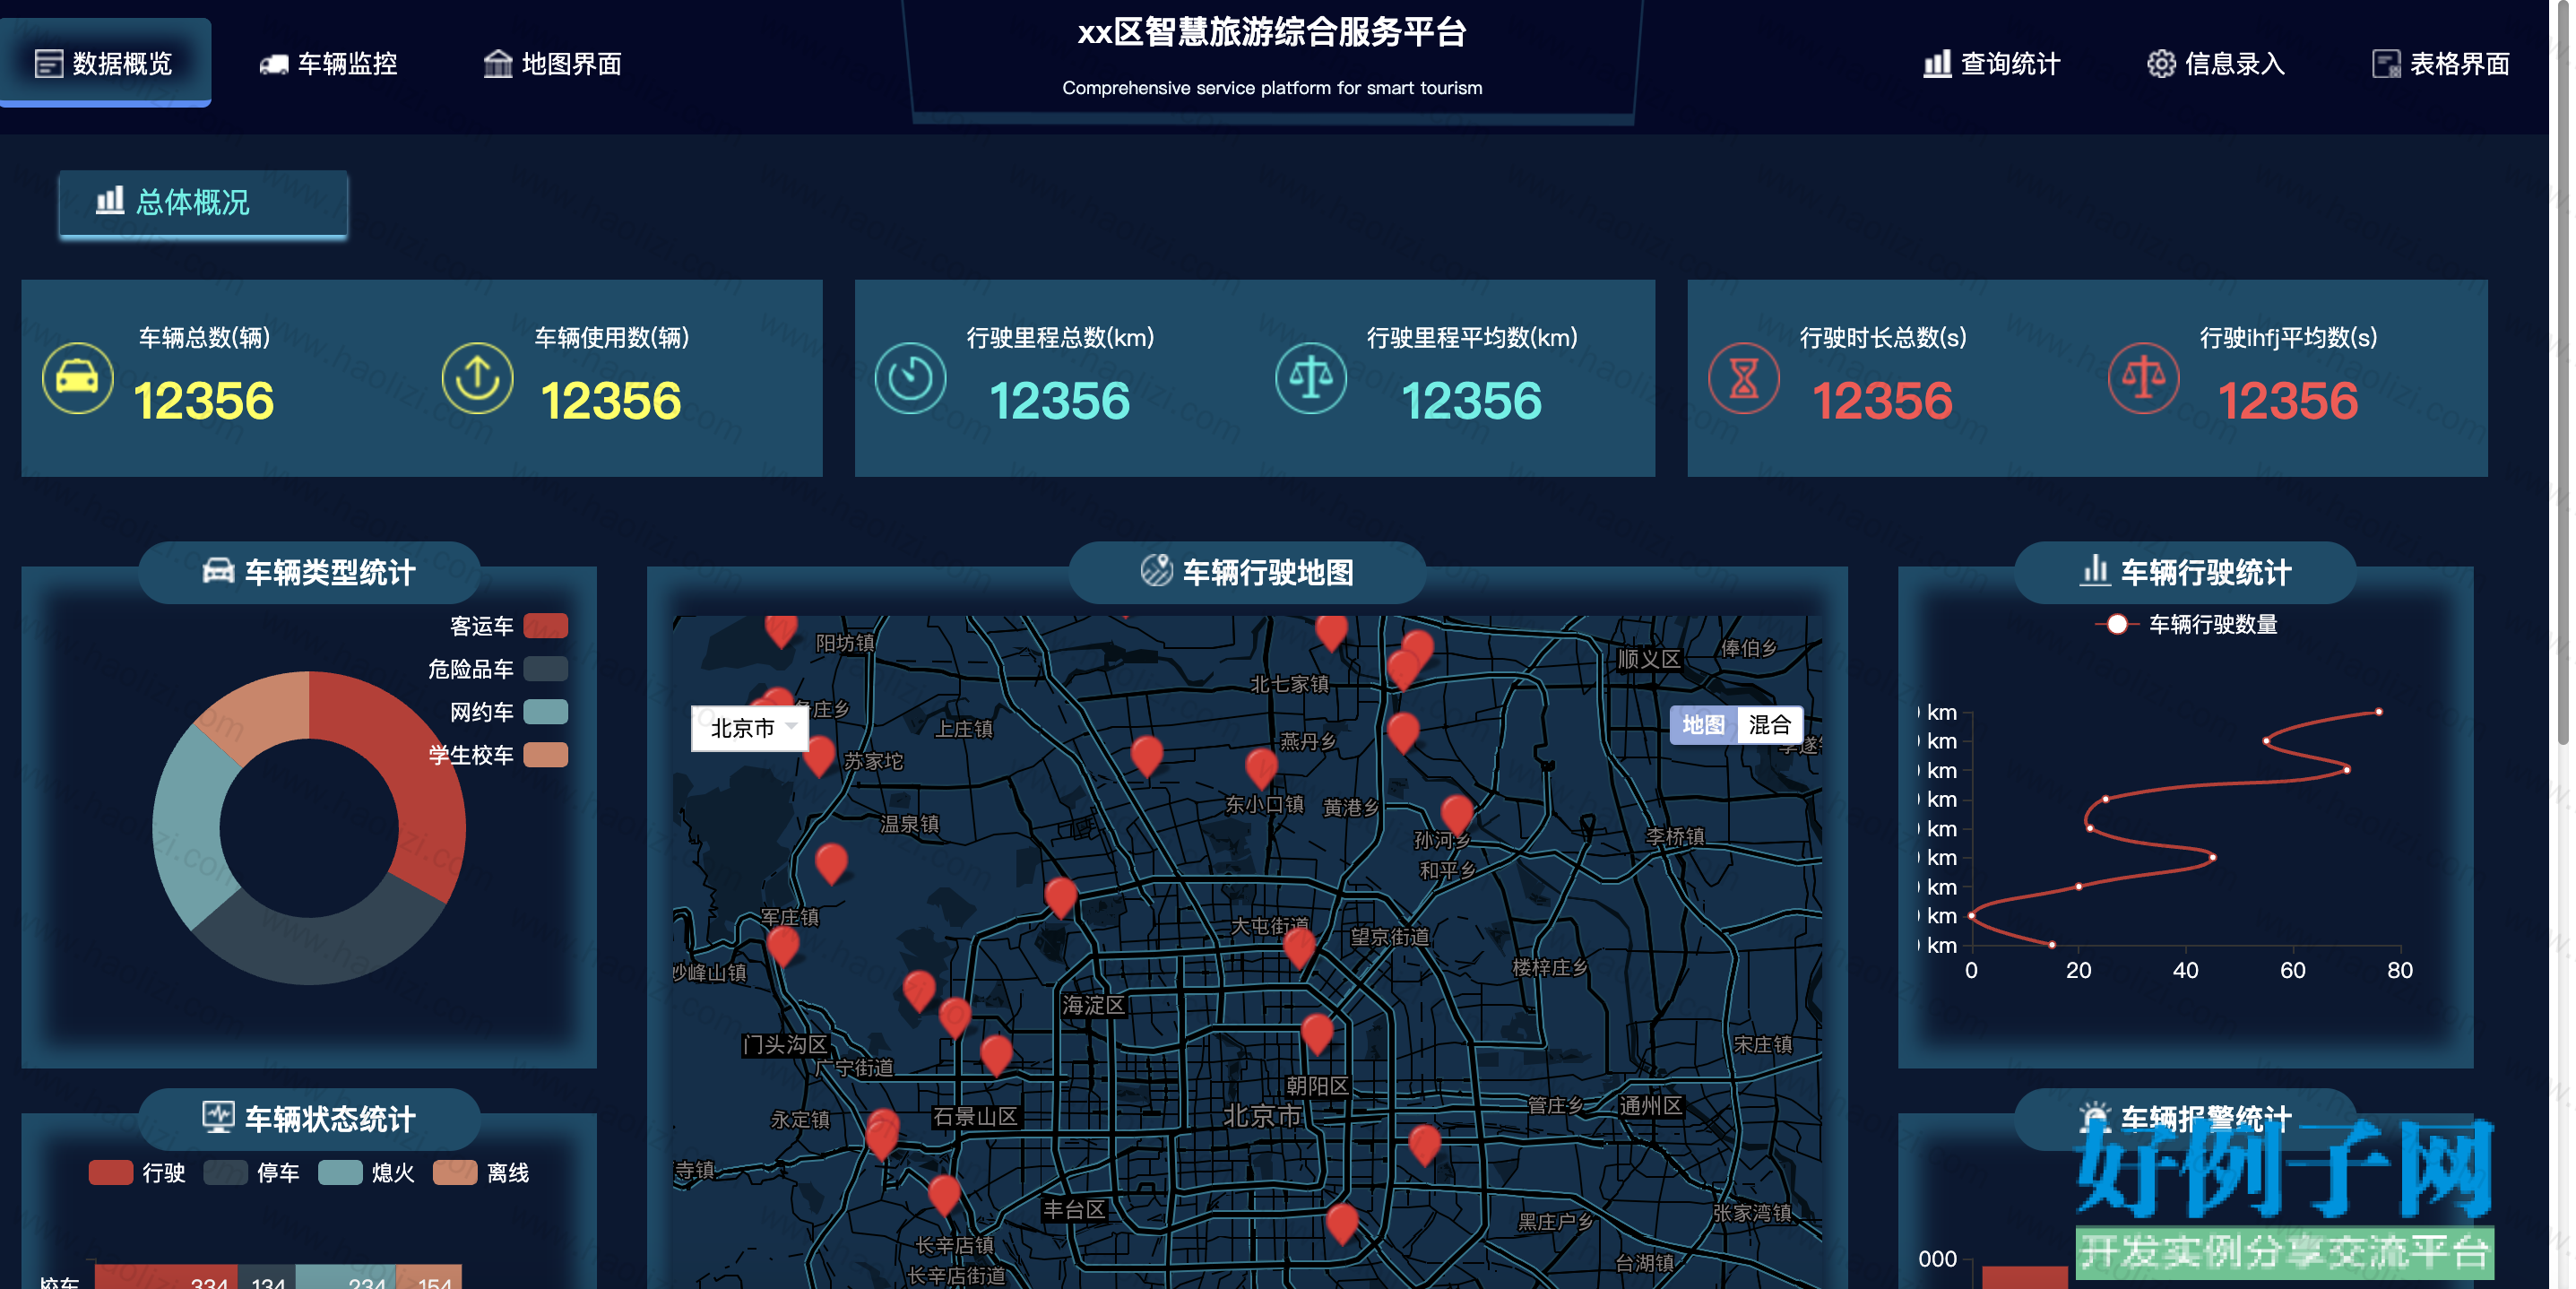Viewport: 2576px width, 1289px height.
Task: Click the xx区智慧旅游综合服务平台 header title
Action: pos(1272,32)
